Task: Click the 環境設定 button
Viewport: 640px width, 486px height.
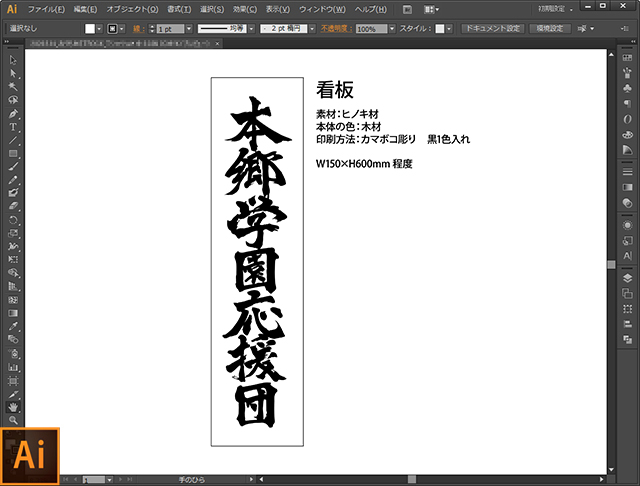Action: 550,29
